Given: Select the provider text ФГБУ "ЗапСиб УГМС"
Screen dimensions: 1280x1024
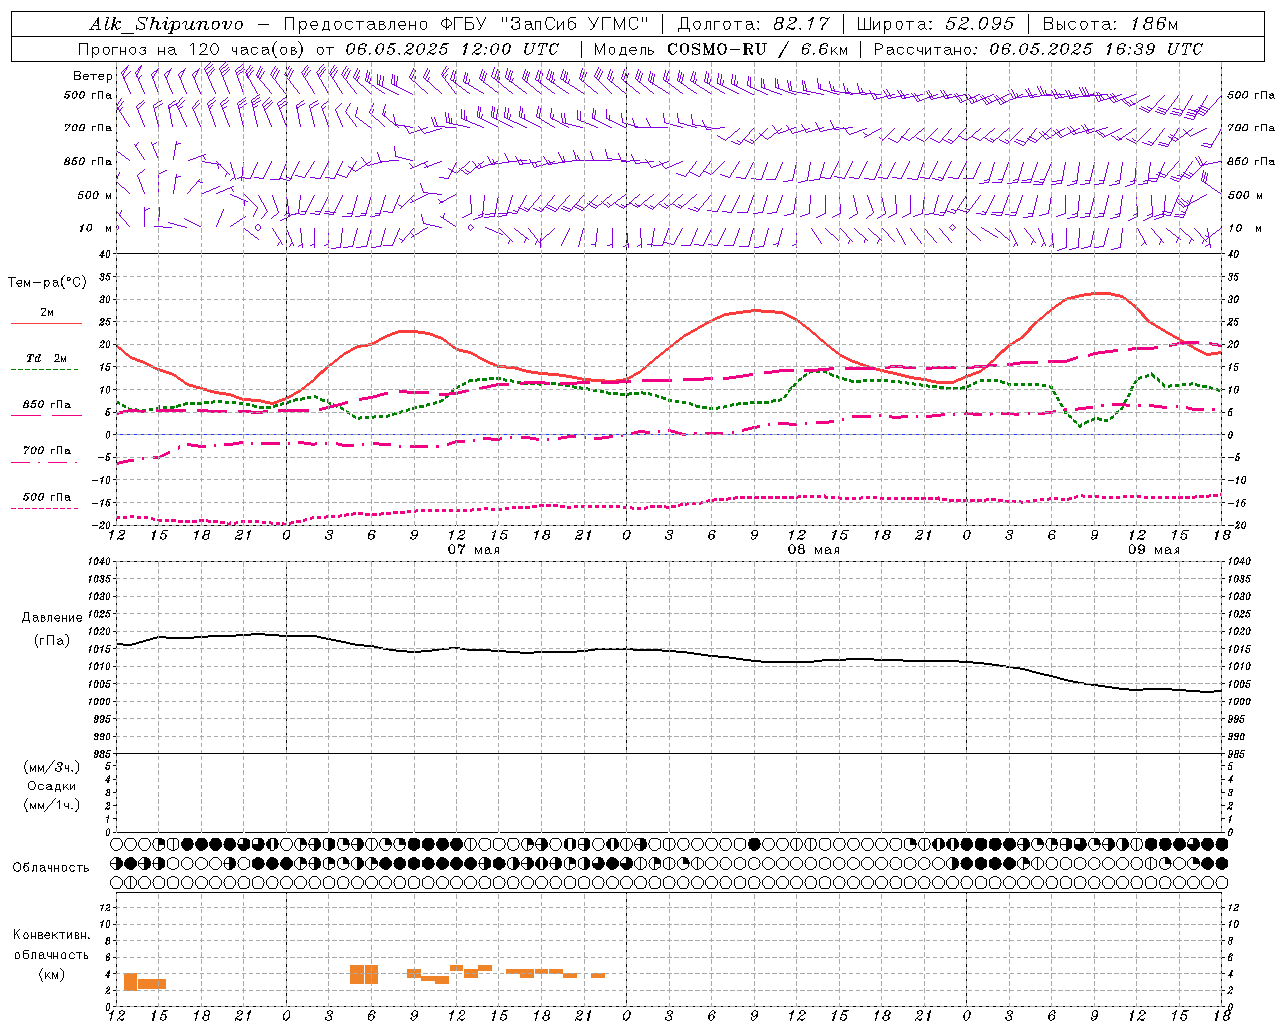Looking at the screenshot, I should (x=547, y=24).
